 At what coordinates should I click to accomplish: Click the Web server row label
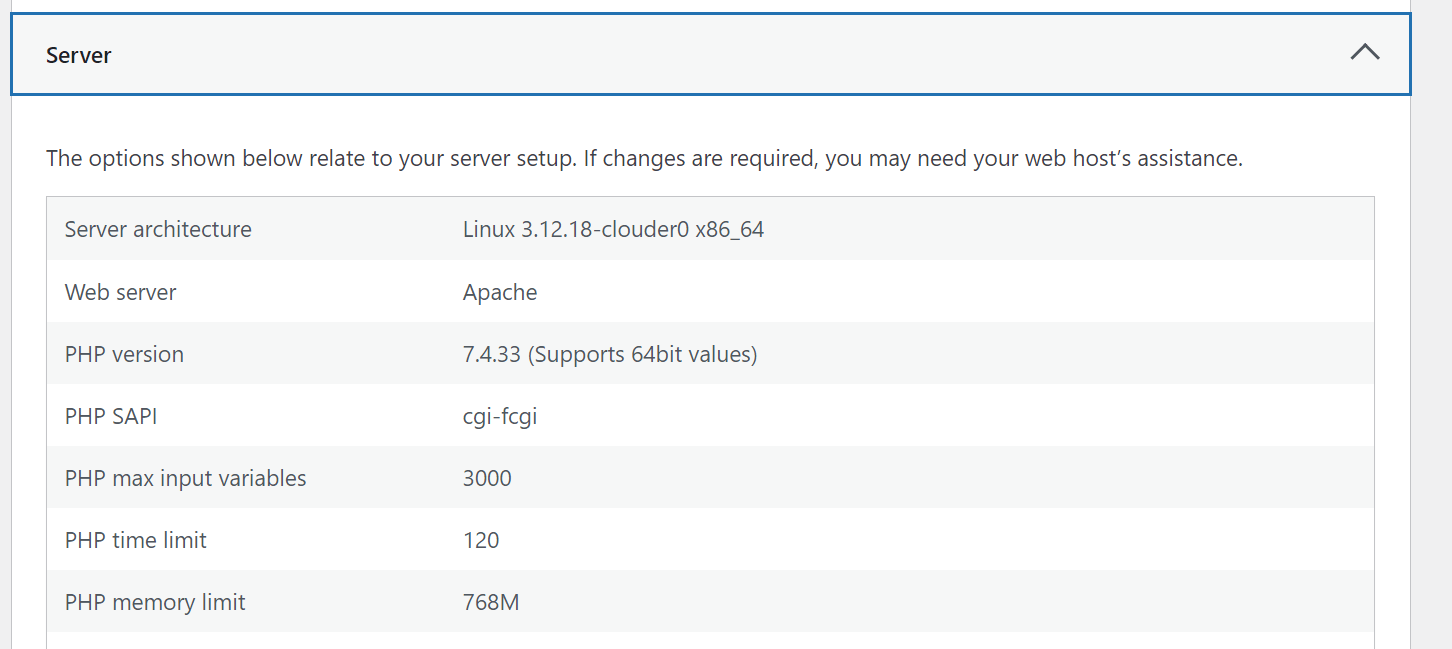click(x=120, y=292)
